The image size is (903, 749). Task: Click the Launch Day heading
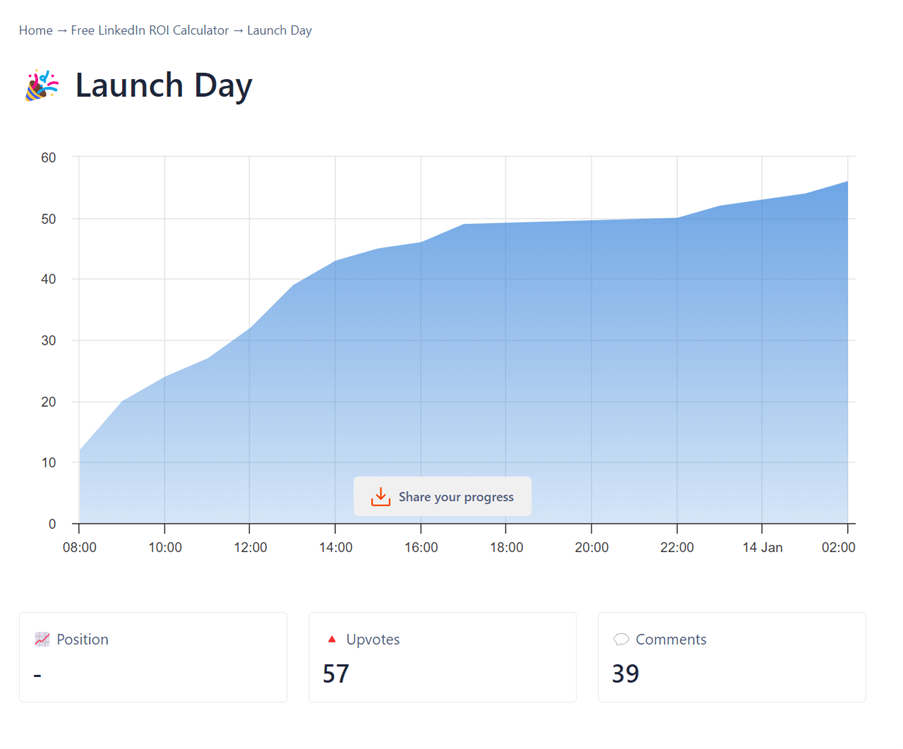[164, 86]
